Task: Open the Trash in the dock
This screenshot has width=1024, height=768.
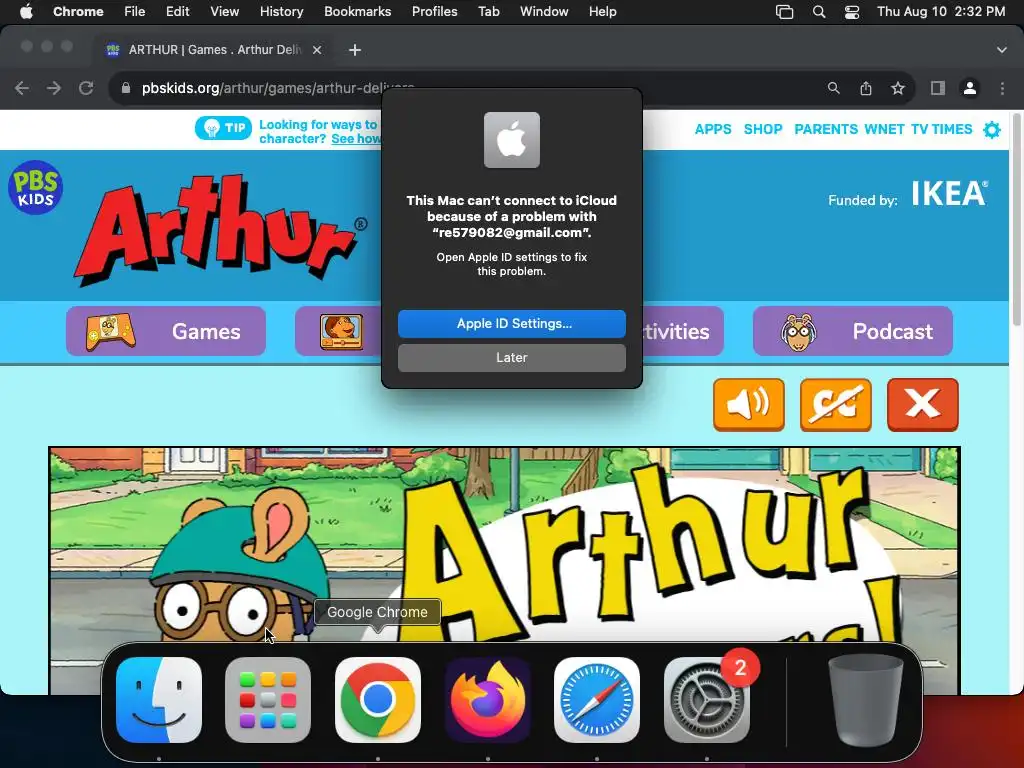Action: [865, 699]
